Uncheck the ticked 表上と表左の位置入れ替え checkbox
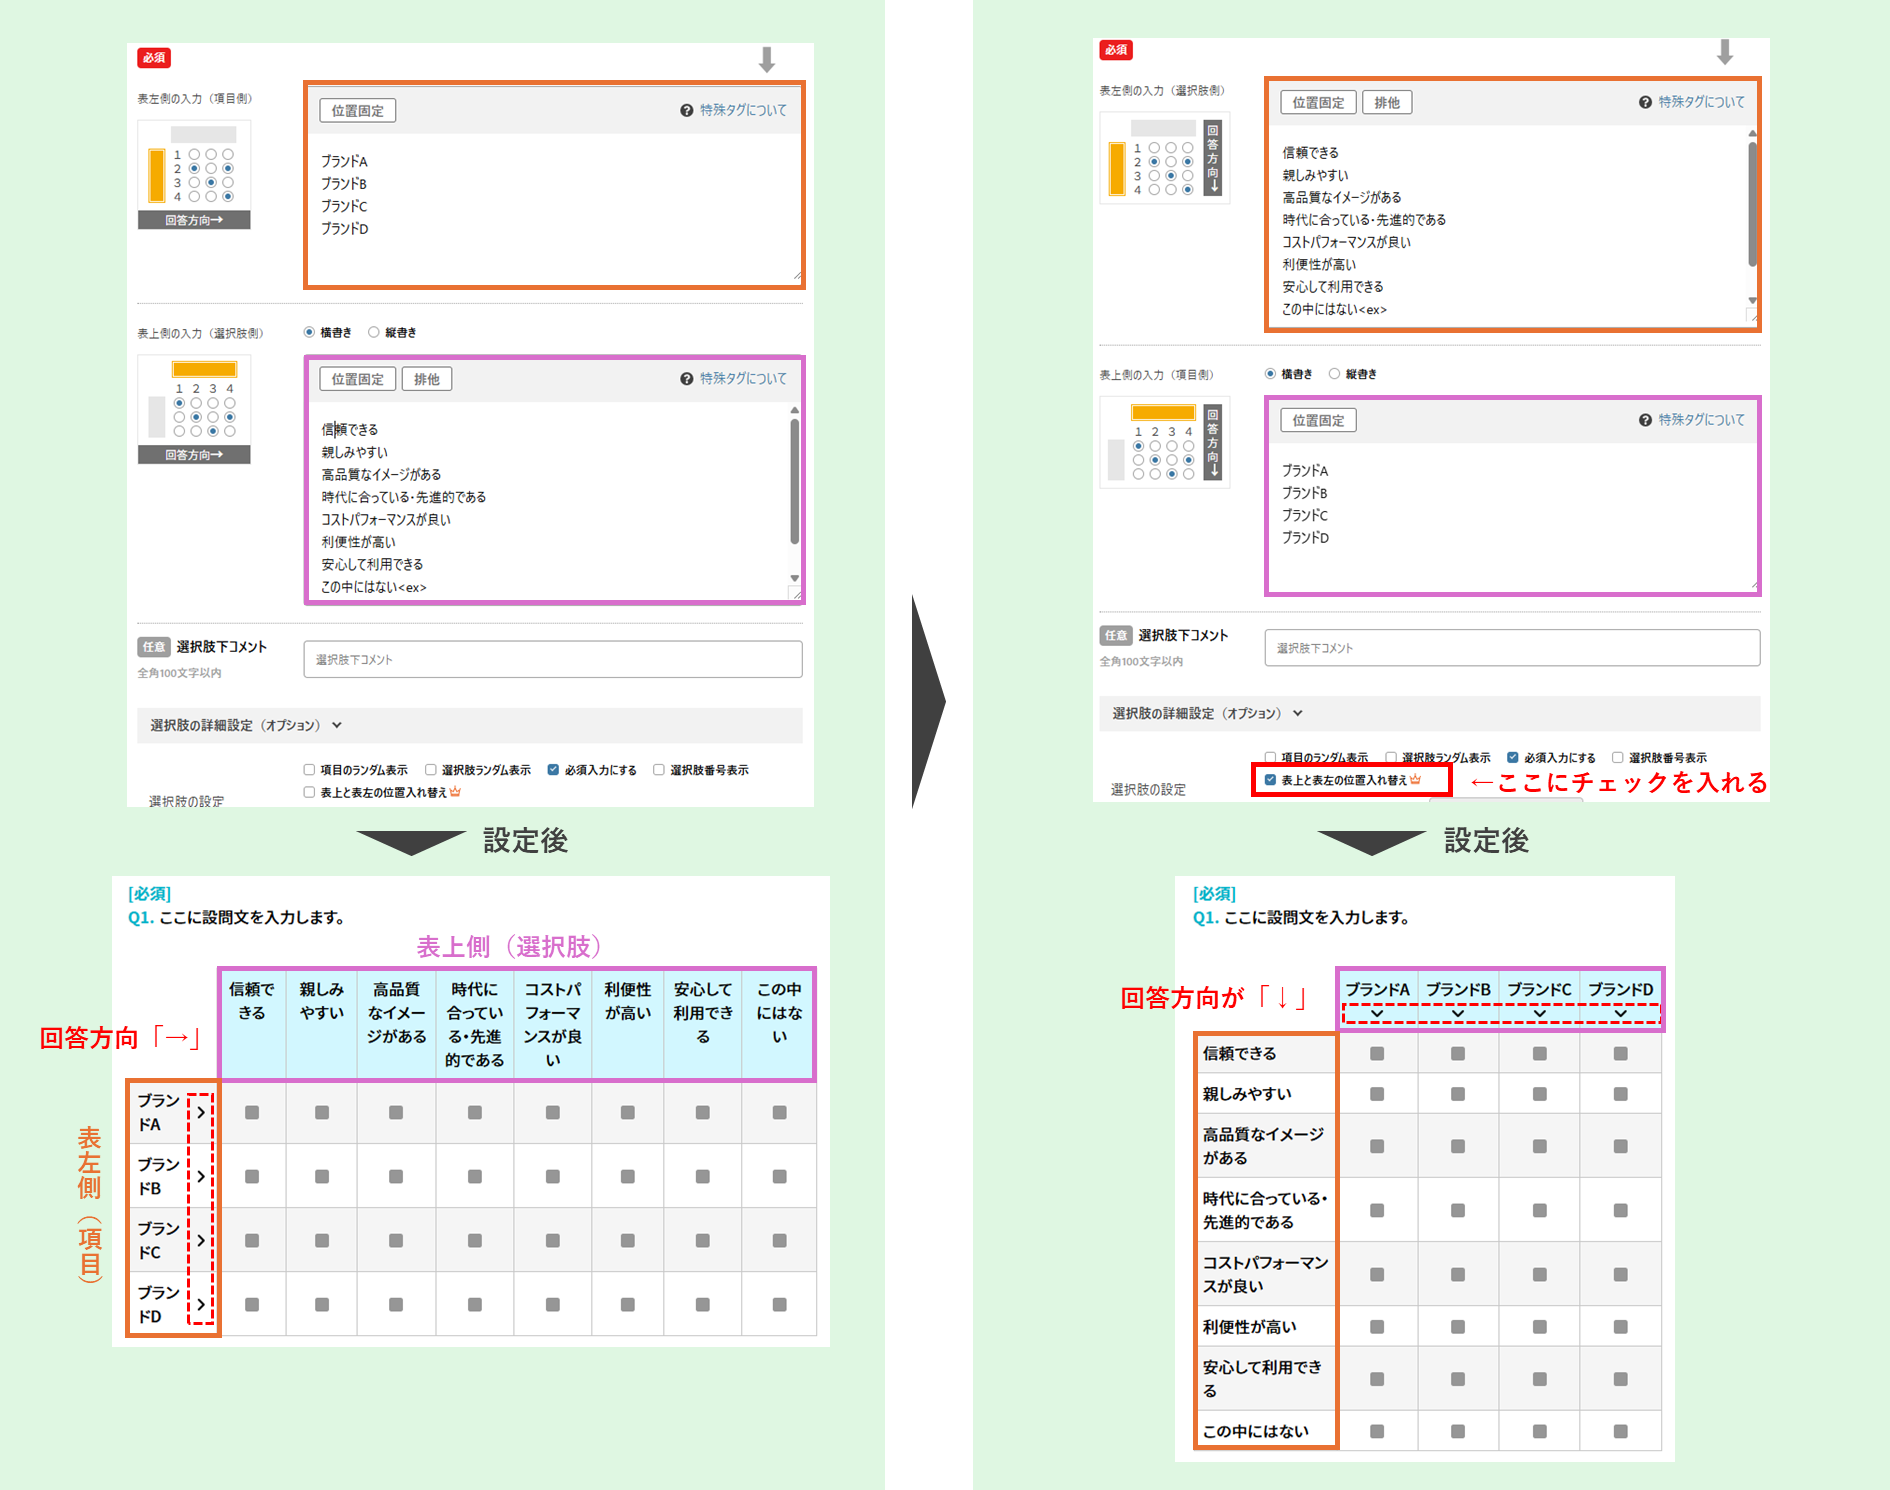This screenshot has width=1890, height=1490. pos(1270,780)
